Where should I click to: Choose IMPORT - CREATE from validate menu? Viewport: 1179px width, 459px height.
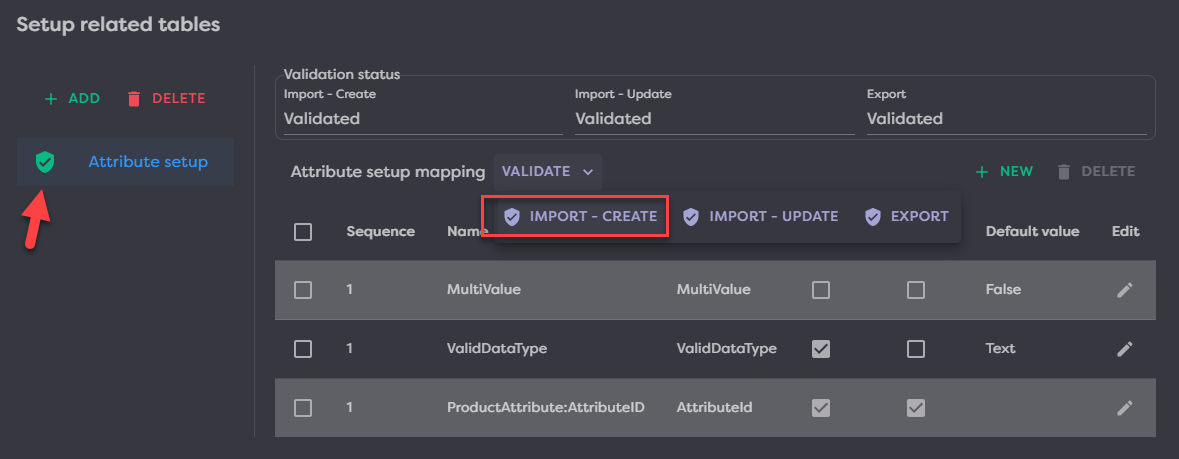pyautogui.click(x=580, y=217)
